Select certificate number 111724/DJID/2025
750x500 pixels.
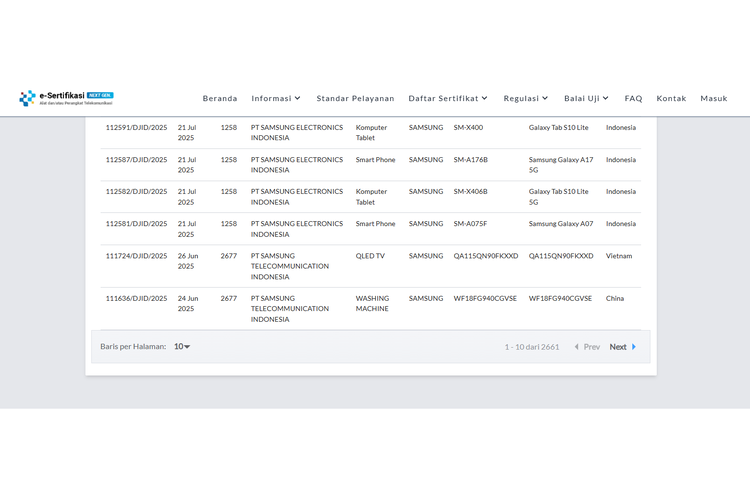[136, 256]
